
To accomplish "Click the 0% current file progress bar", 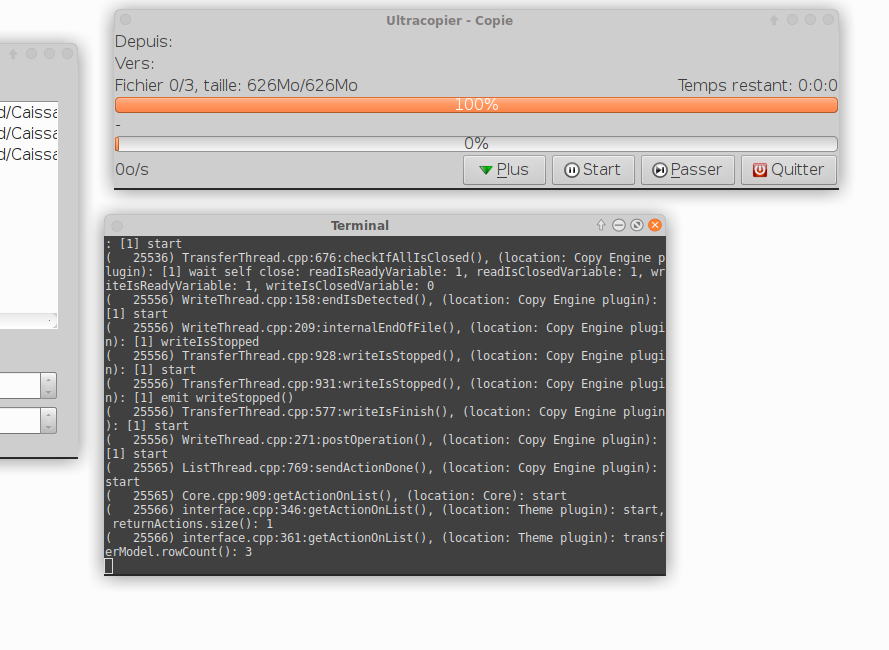I will (476, 143).
